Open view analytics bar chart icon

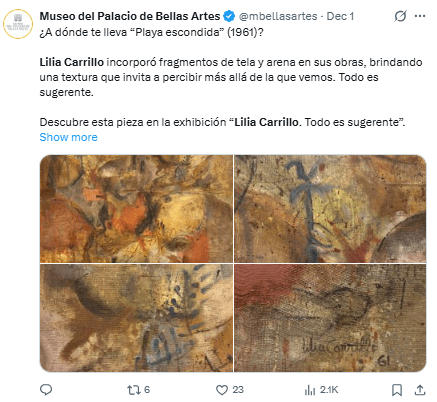[310, 390]
